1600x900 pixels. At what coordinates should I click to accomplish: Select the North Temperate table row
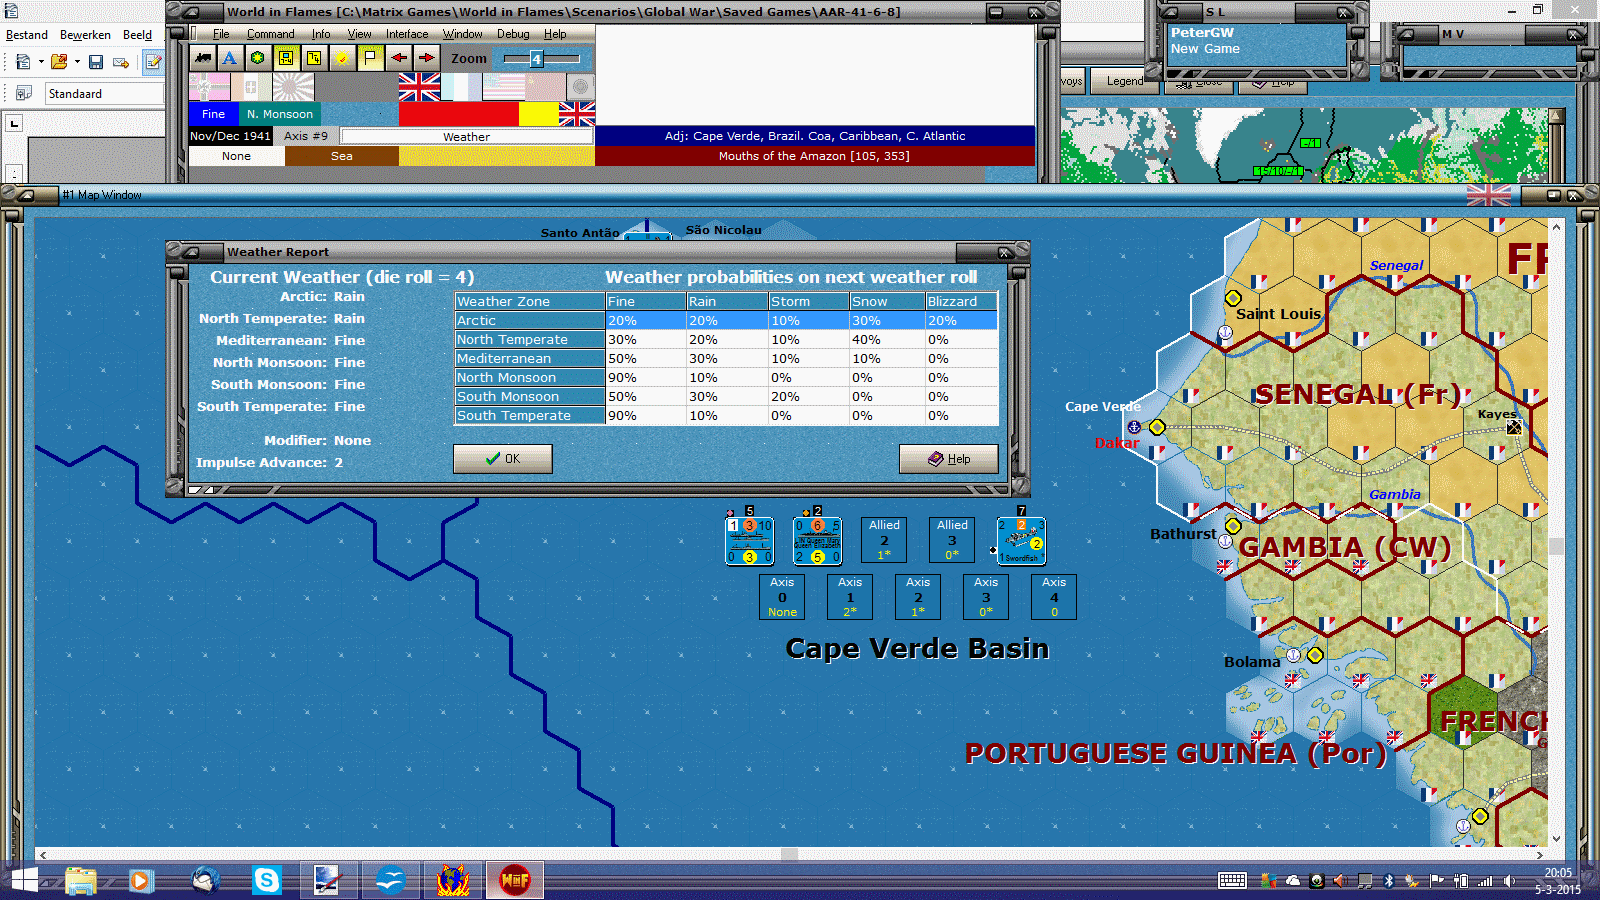coord(726,340)
